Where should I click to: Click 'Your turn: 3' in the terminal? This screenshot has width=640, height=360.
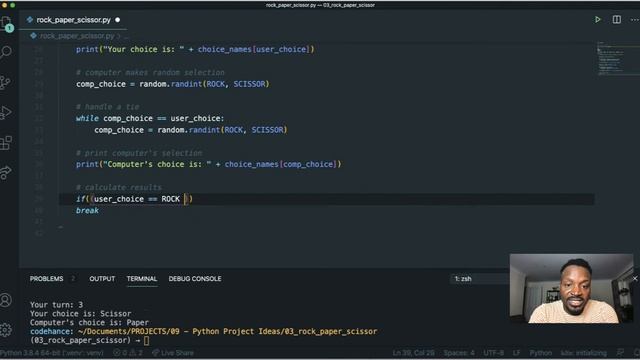(x=56, y=304)
